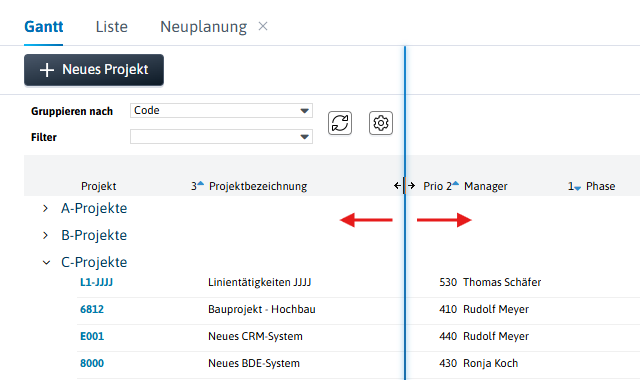Close the Neuplanung tab

[x=263, y=27]
